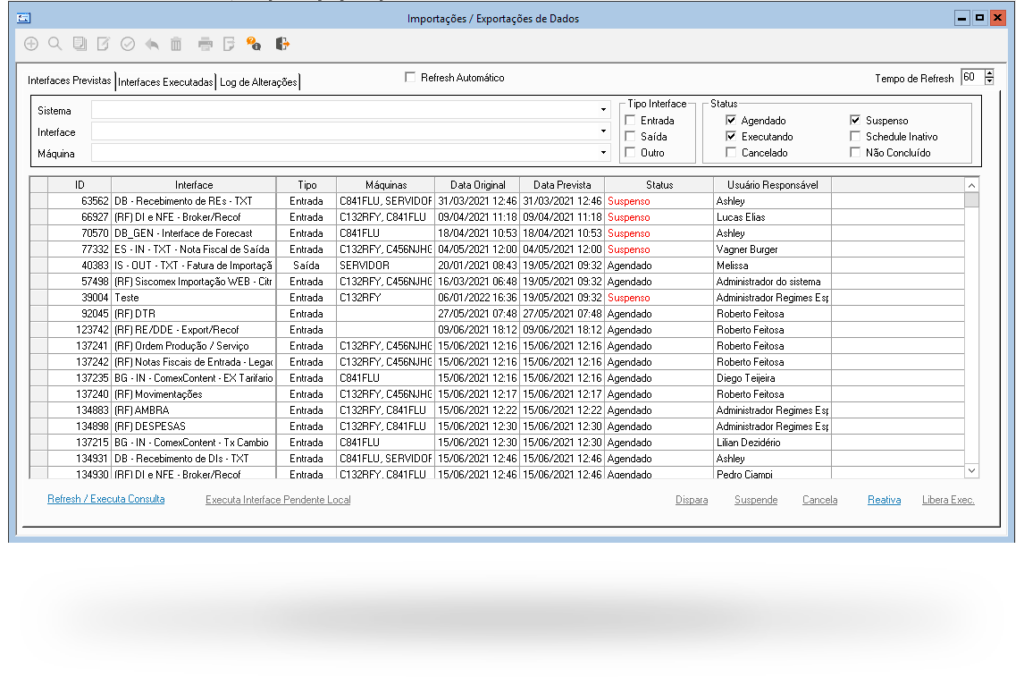The height and width of the screenshot is (684, 1024).
Task: Click the trash delete icon
Action: tap(176, 44)
